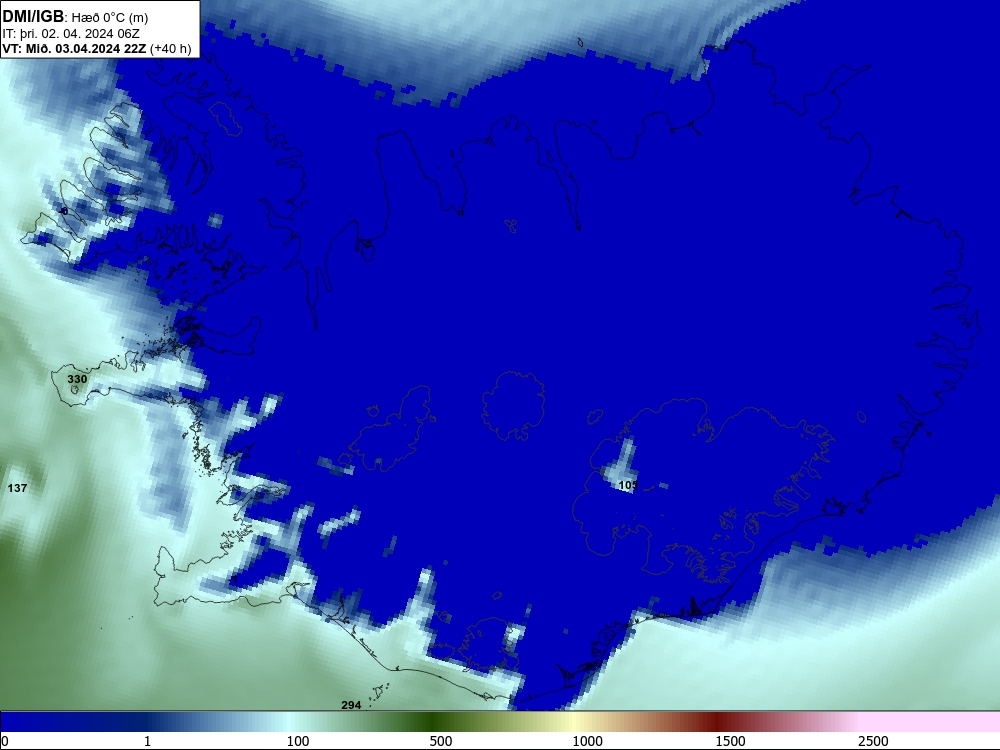Viewport: 1000px width, 750px height.
Task: Click the initial time 'IT: þri. 02. 04. 2024 06Z'
Action: (x=71, y=34)
